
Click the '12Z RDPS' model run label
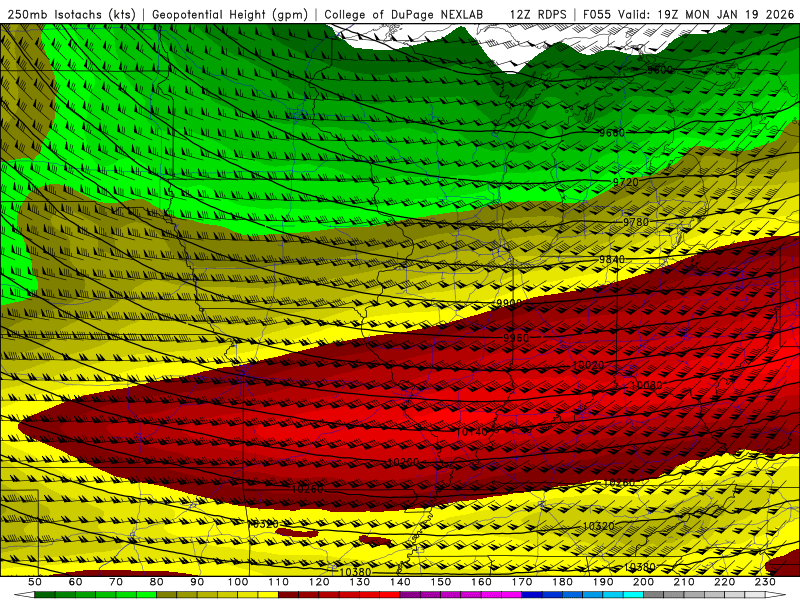pos(538,14)
